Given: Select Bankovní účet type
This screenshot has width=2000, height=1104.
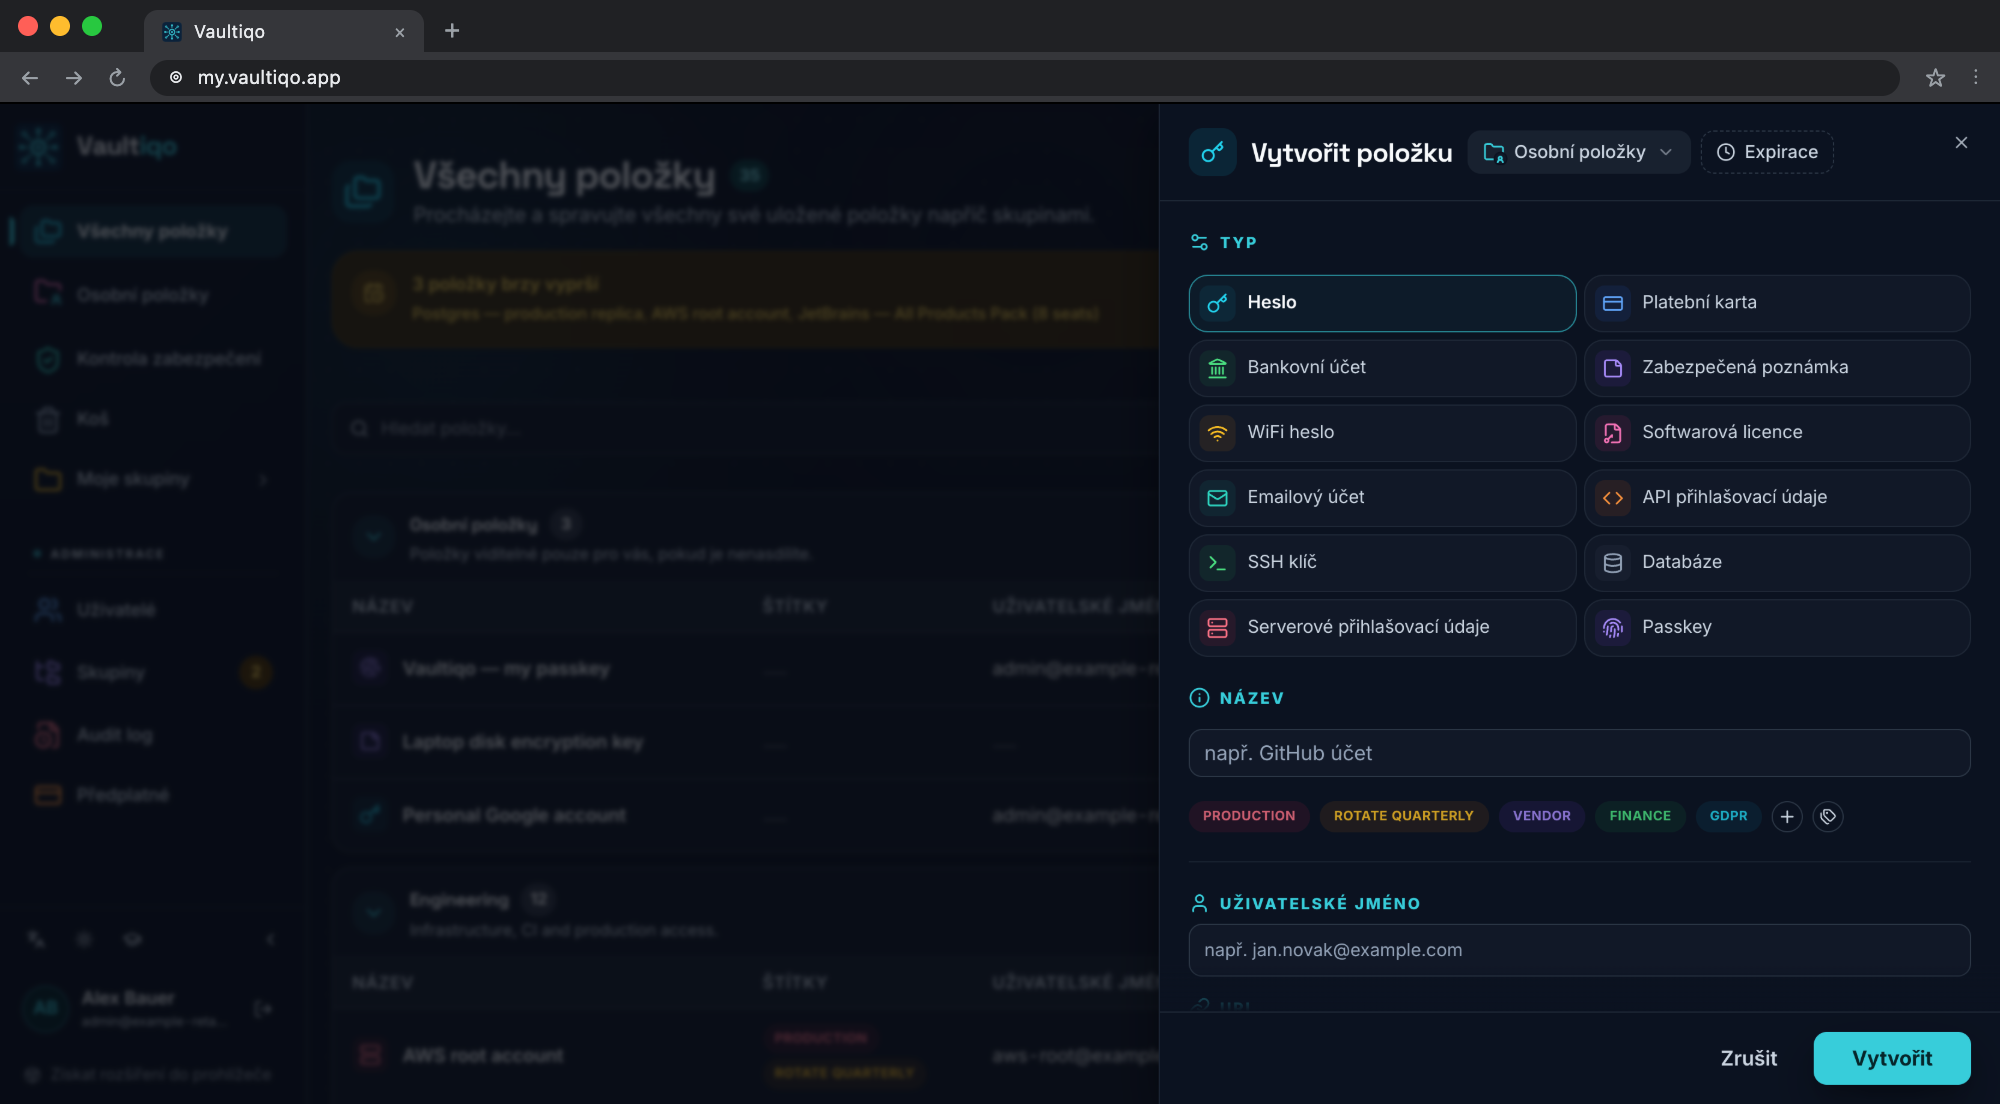Looking at the screenshot, I should click(1382, 368).
